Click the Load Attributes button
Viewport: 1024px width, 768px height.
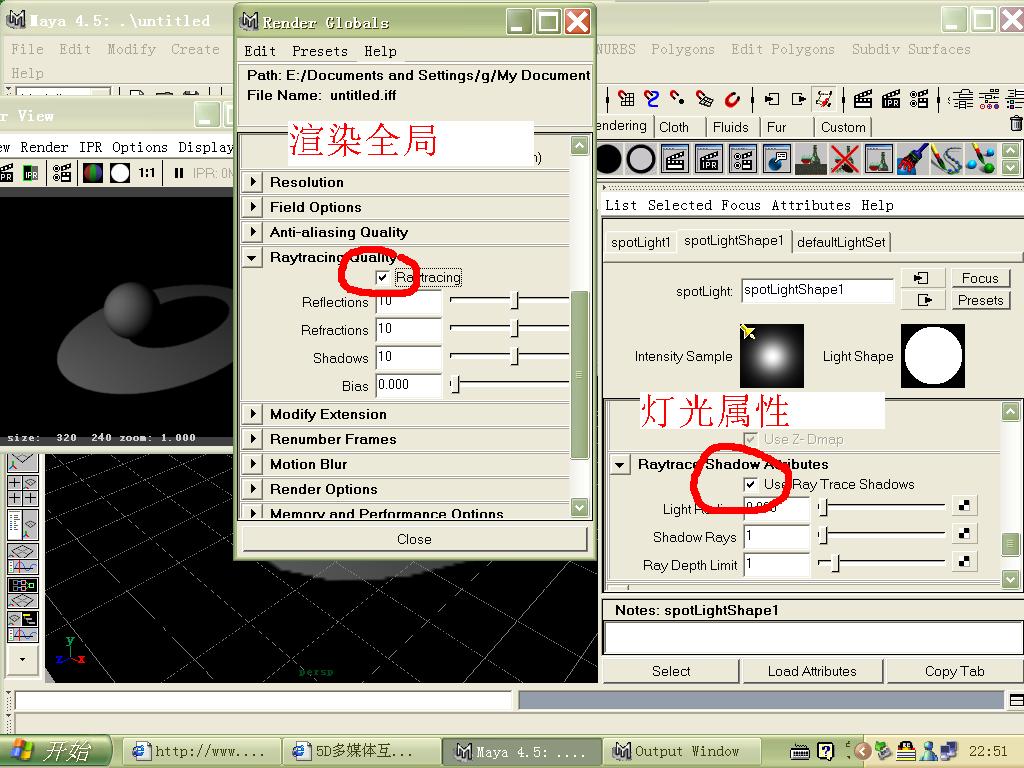(x=812, y=671)
